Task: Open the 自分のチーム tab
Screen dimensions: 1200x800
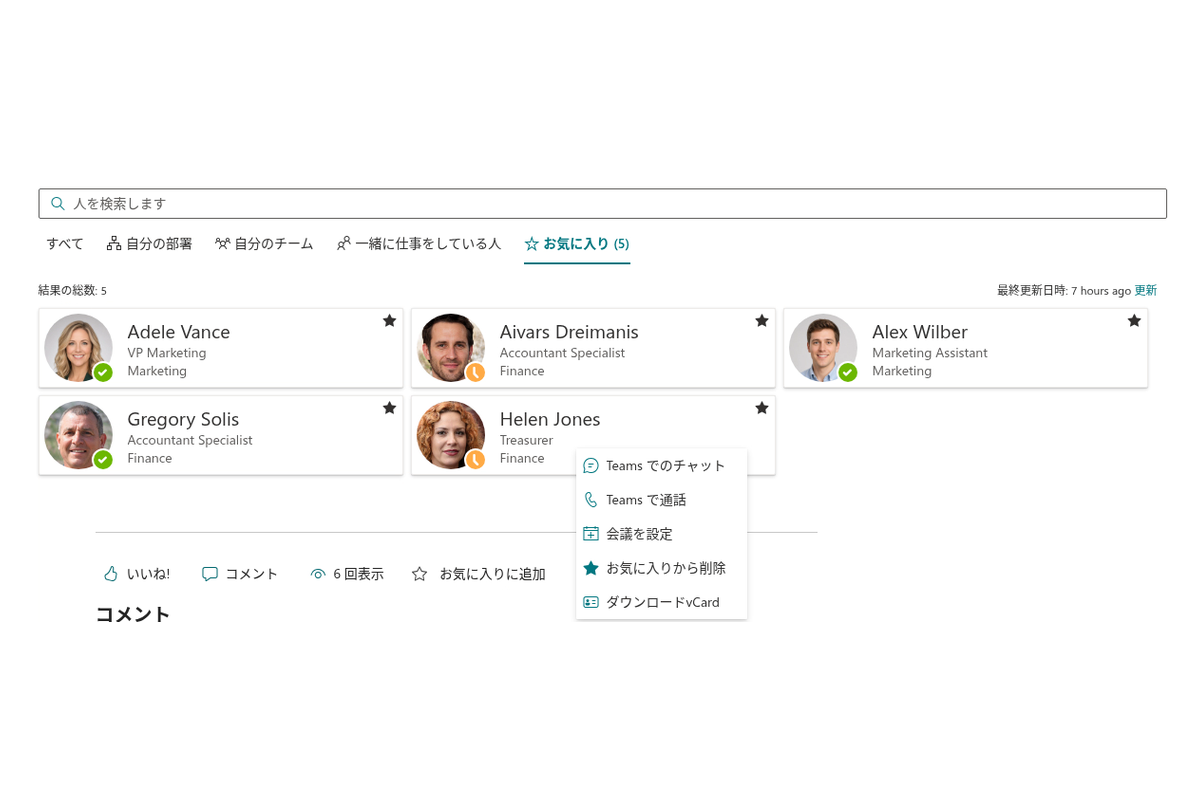Action: tap(264, 243)
